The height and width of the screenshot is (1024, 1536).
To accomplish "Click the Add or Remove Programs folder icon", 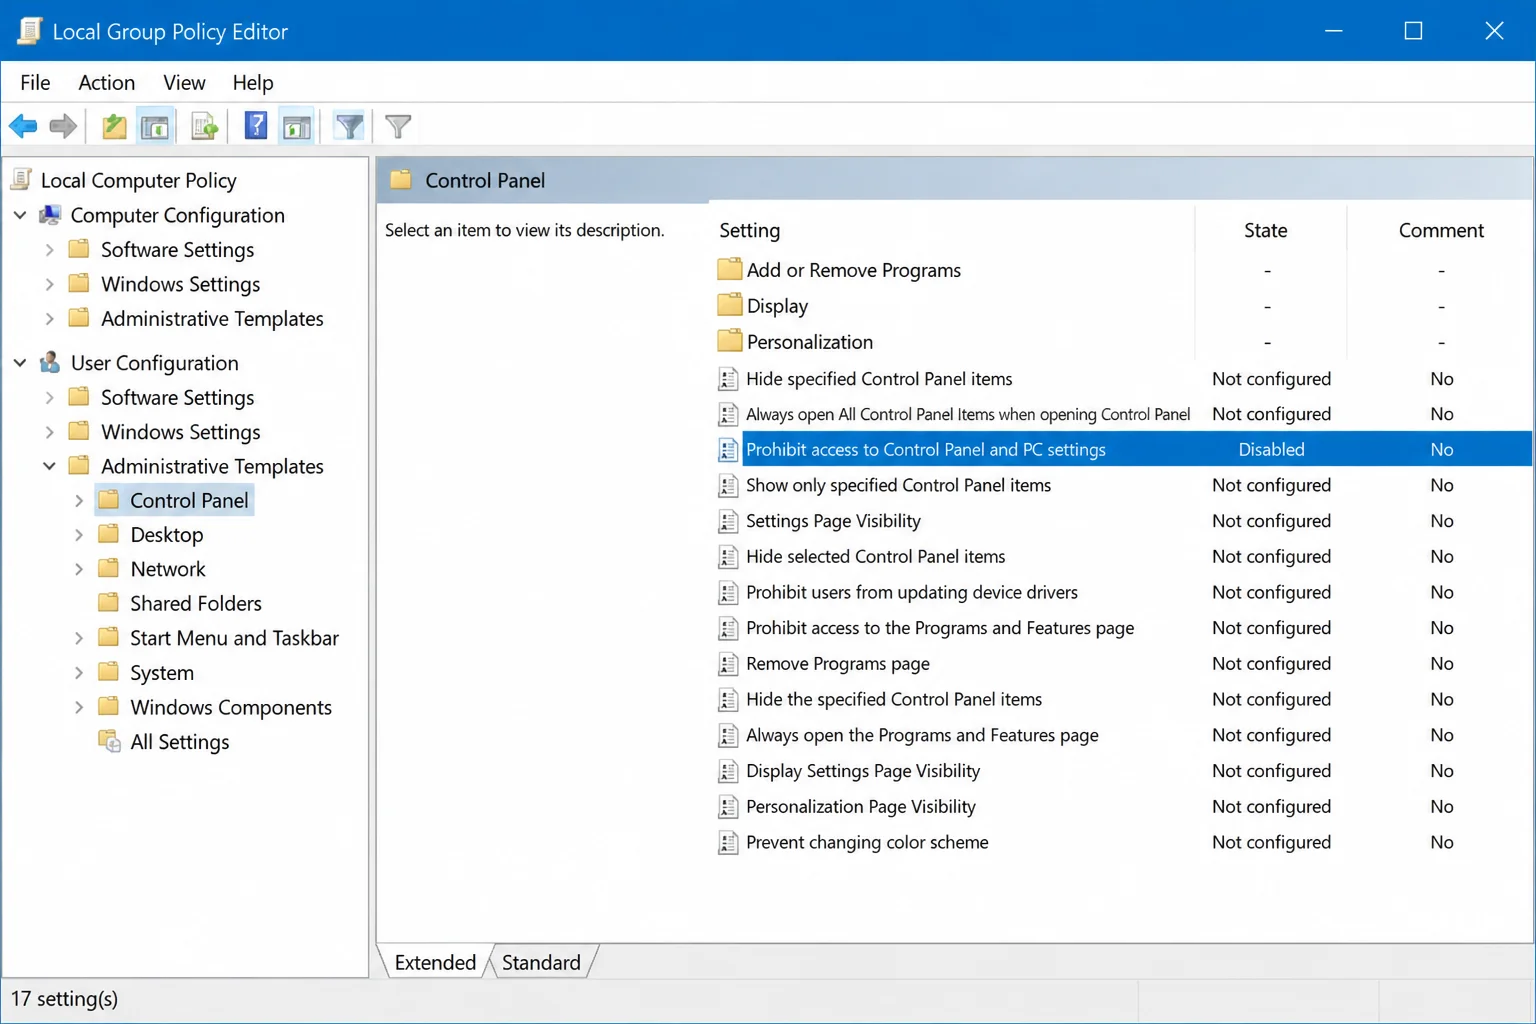I will pyautogui.click(x=729, y=269).
